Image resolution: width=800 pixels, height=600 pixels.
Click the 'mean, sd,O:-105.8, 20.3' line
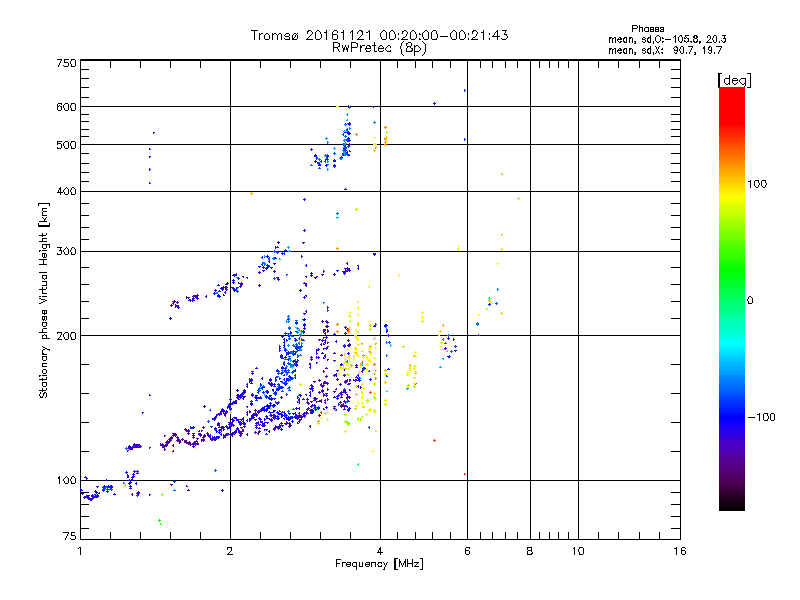point(667,40)
